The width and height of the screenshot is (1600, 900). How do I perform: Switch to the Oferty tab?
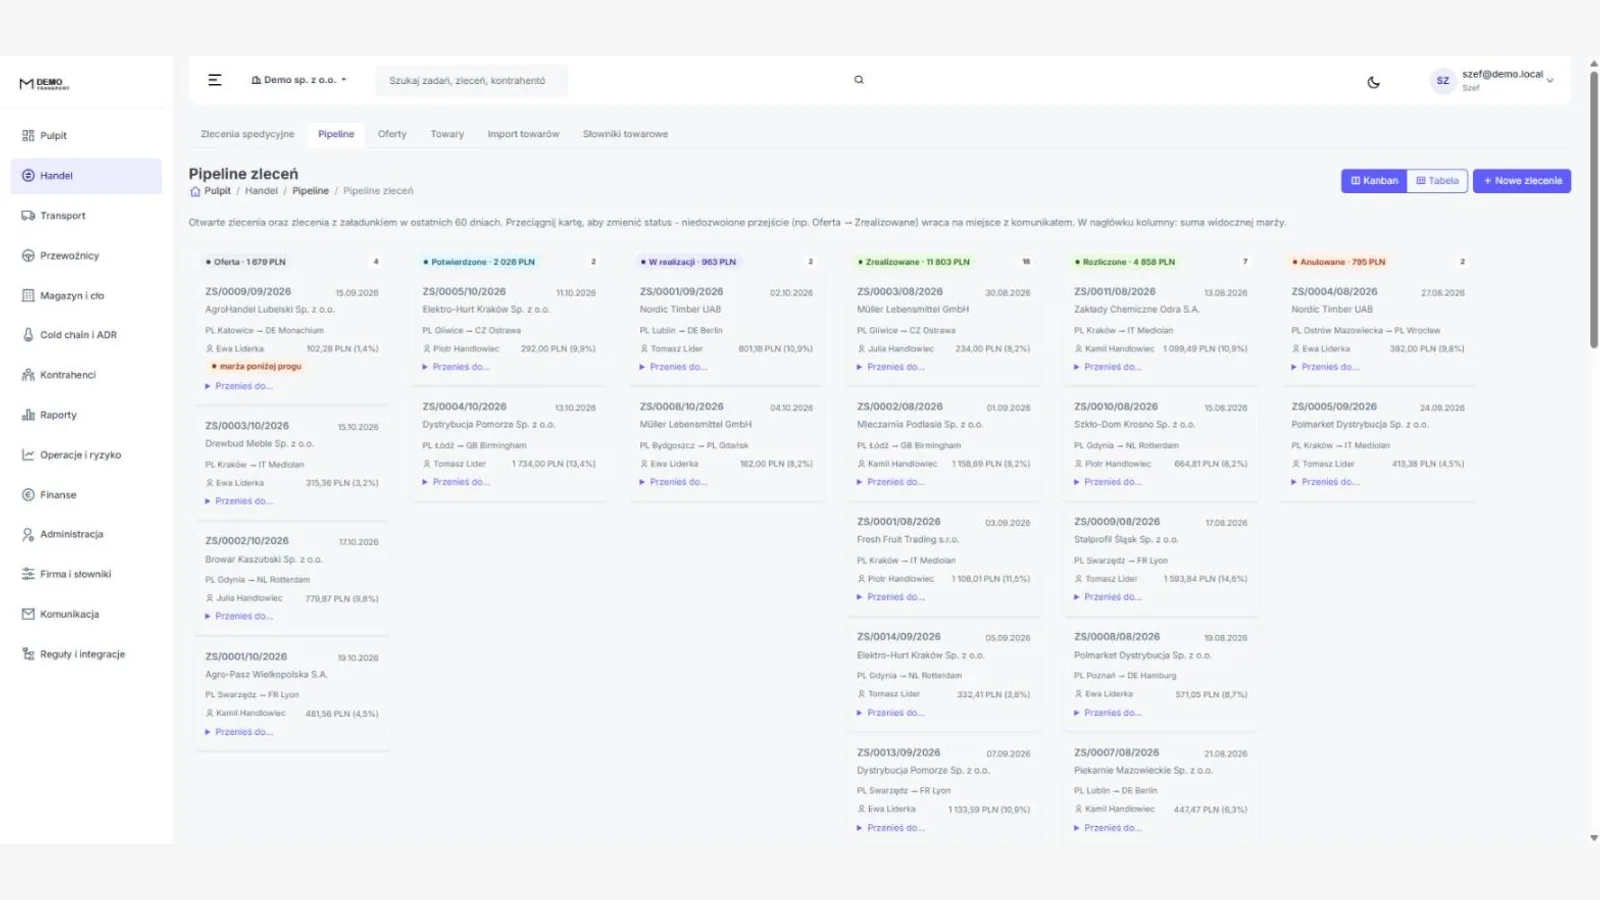pyautogui.click(x=392, y=134)
